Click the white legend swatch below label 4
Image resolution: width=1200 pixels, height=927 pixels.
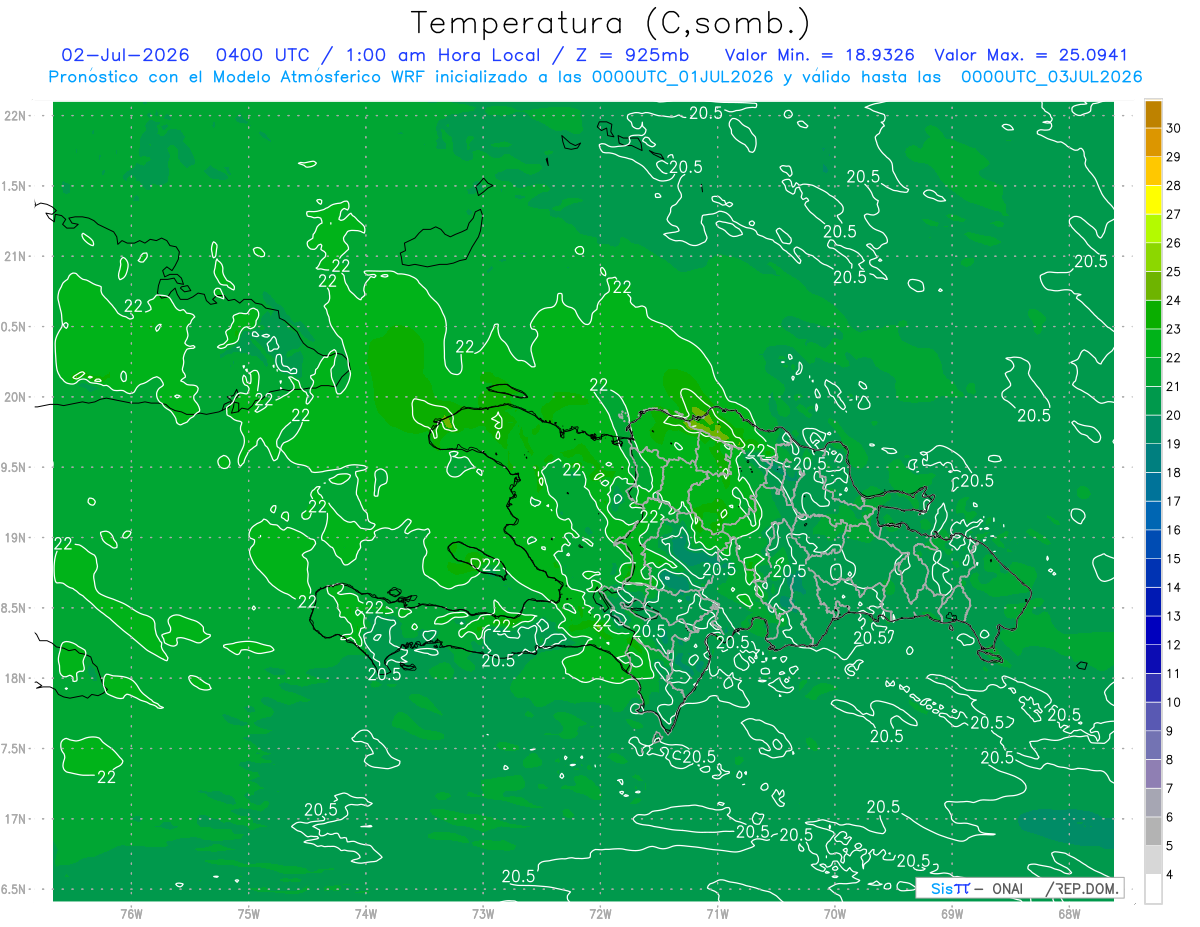pyautogui.click(x=1153, y=889)
